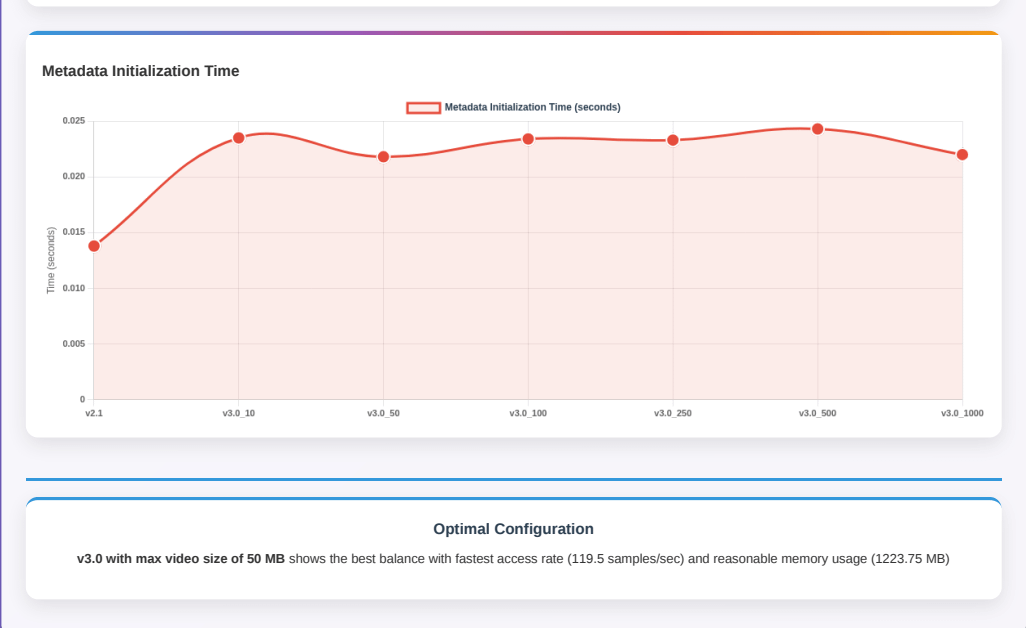The image size is (1026, 628).
Task: Toggle the Metadata Initialization Time legend label
Action: [532, 107]
